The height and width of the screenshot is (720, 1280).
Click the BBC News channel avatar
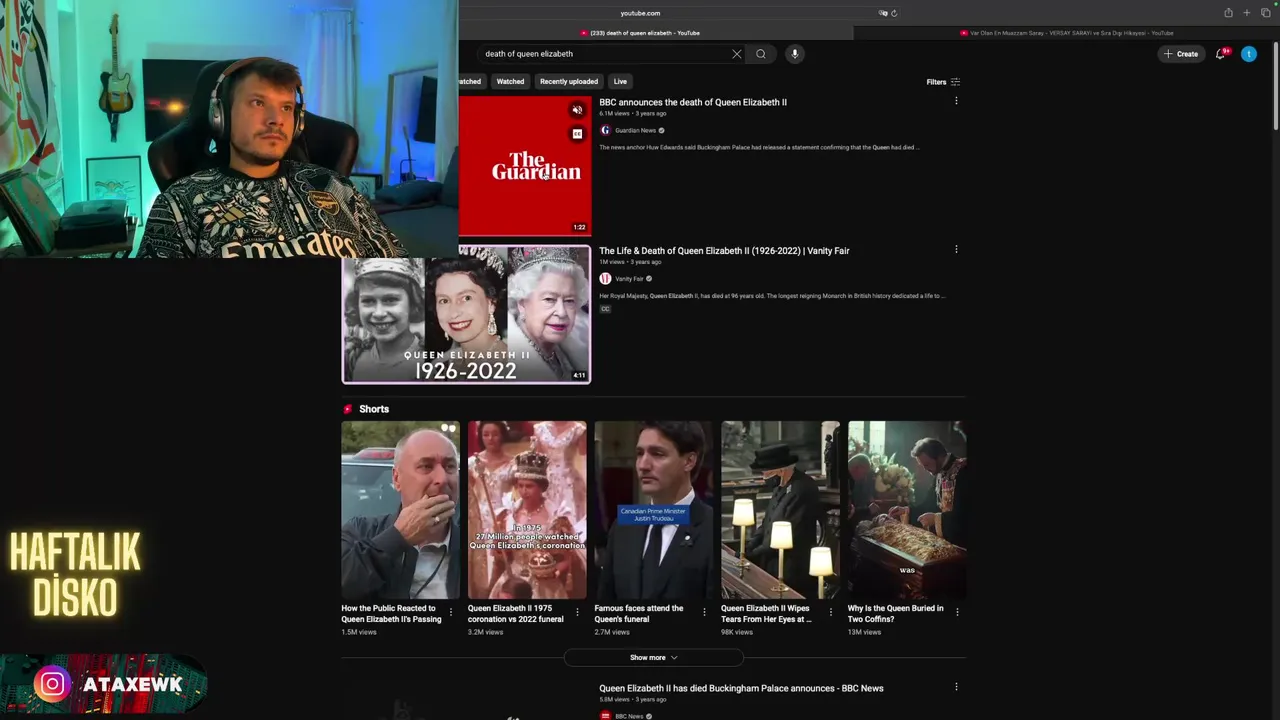[605, 716]
